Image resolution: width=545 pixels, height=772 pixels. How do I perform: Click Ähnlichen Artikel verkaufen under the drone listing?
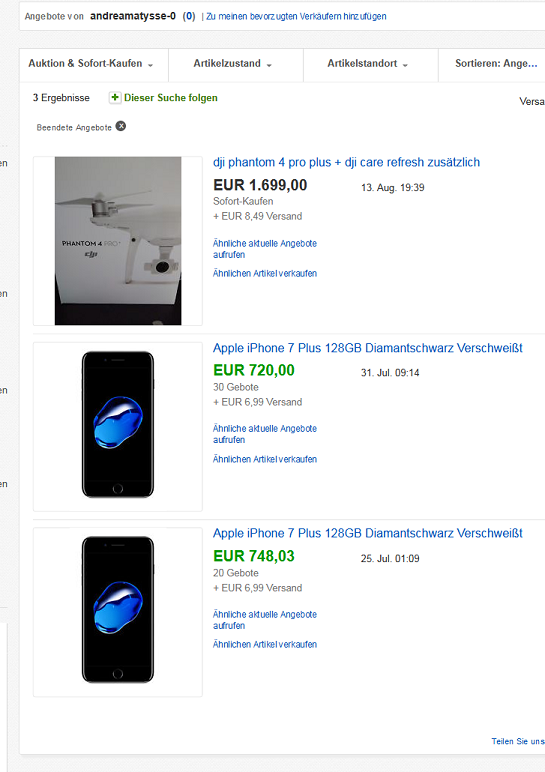(265, 273)
